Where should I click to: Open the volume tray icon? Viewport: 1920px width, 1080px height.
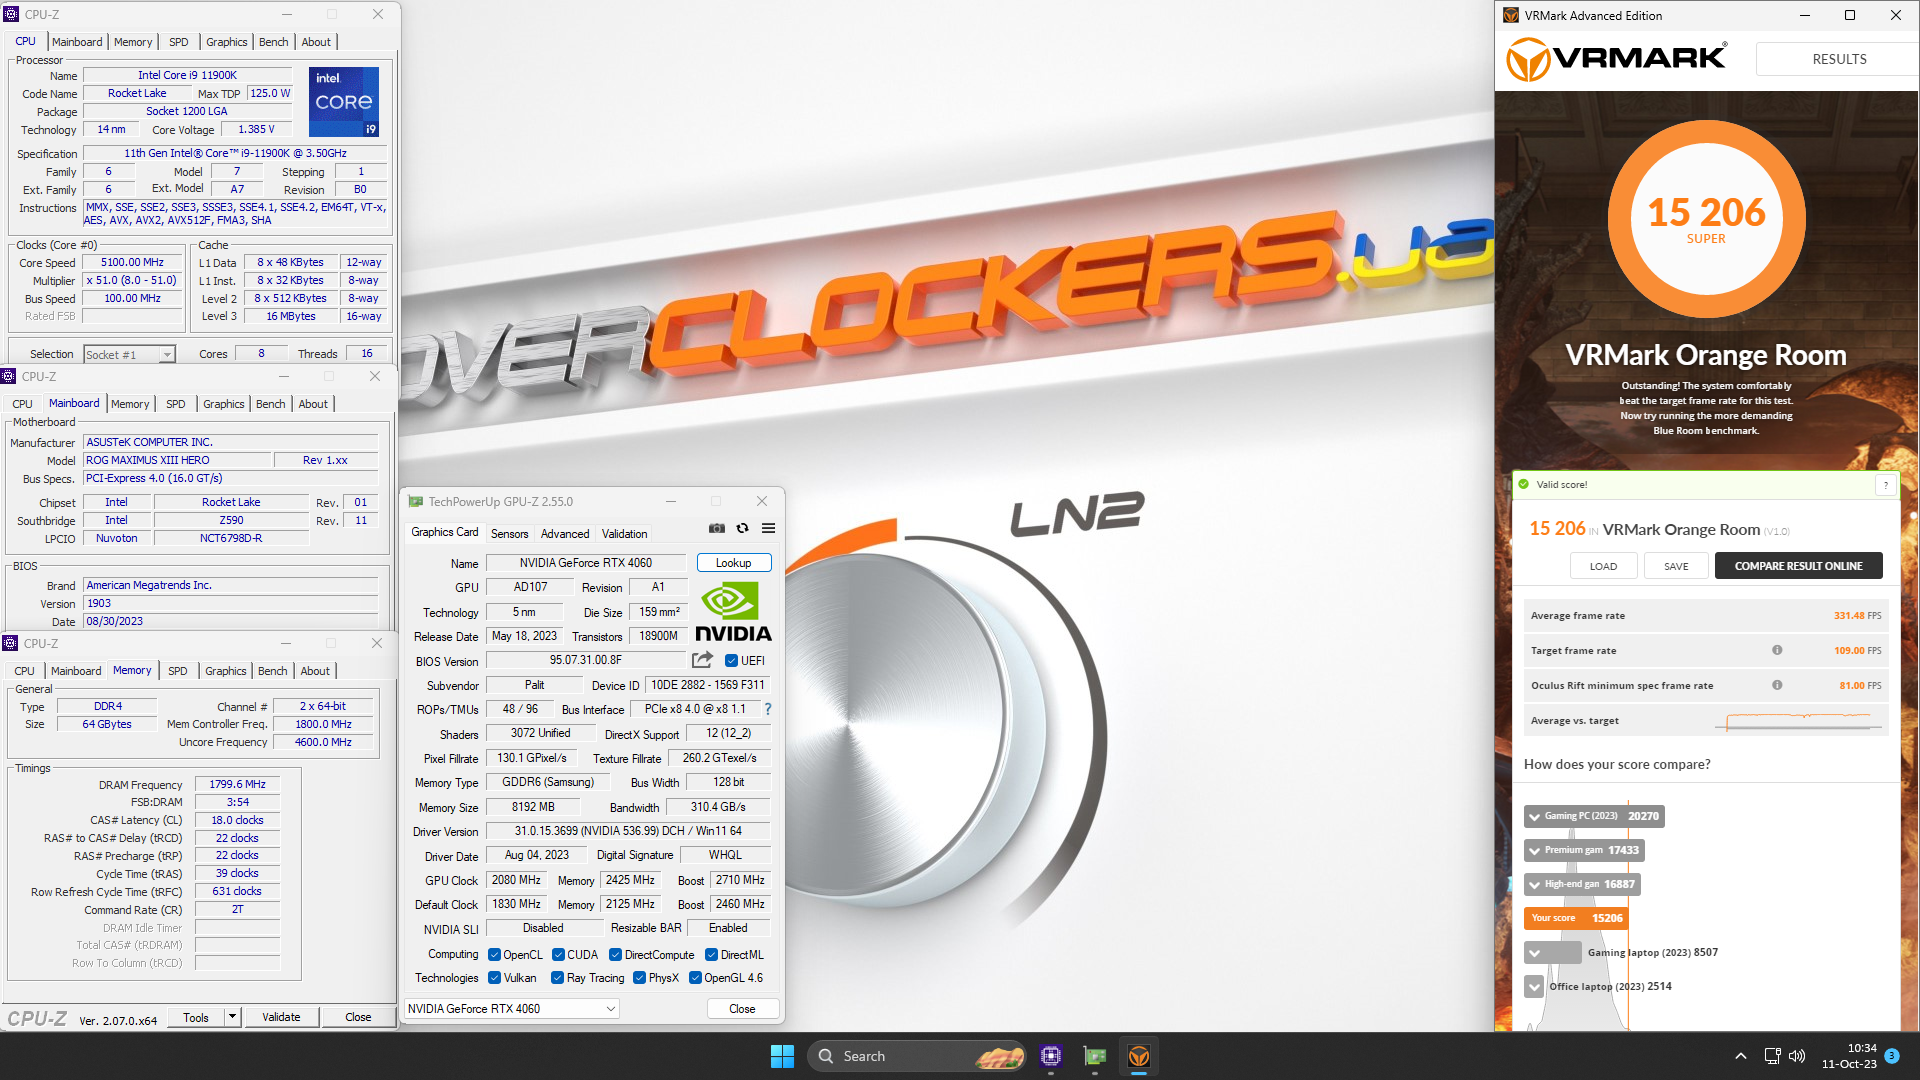[1797, 1056]
